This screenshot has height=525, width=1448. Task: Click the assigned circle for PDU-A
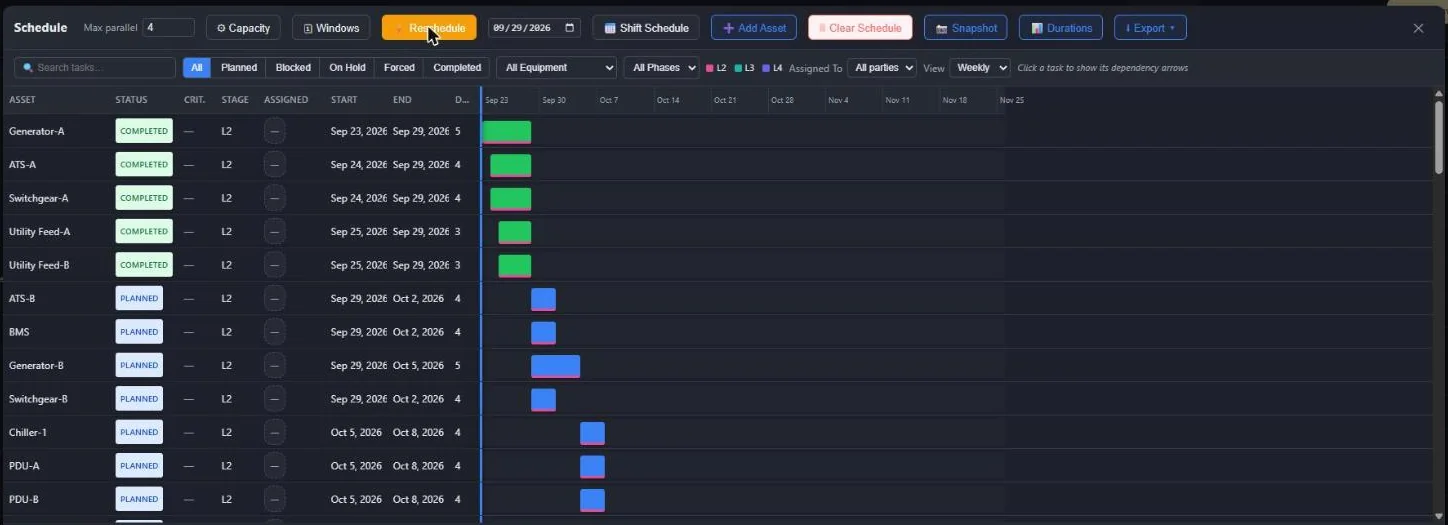click(275, 466)
